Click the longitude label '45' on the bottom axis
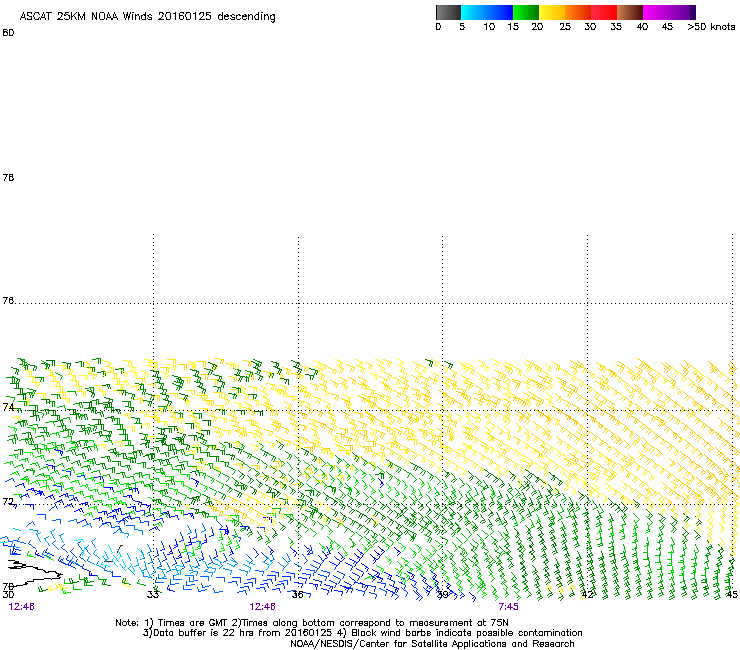This screenshot has height=650, width=740. coord(732,594)
